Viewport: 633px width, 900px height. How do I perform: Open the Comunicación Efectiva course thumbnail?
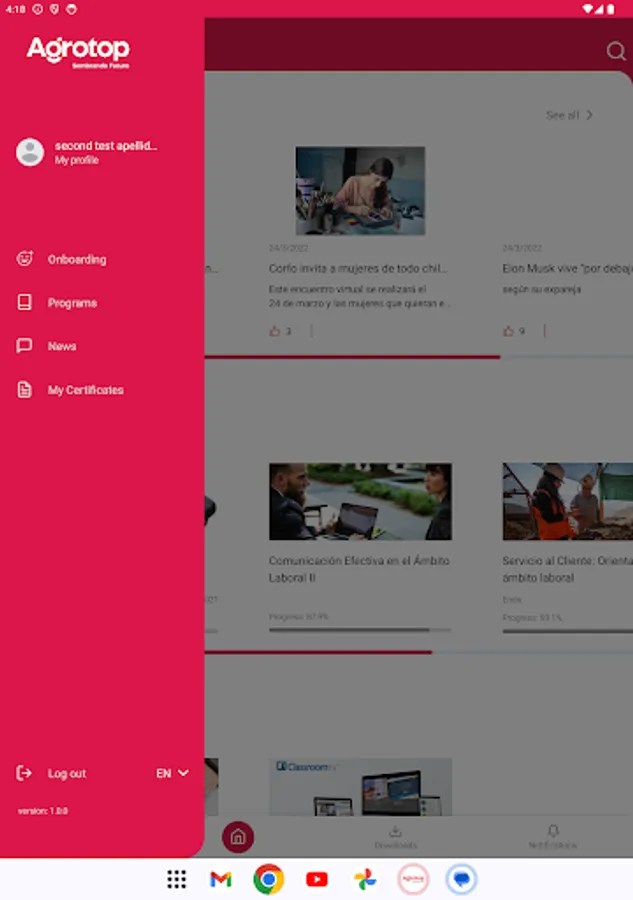360,502
